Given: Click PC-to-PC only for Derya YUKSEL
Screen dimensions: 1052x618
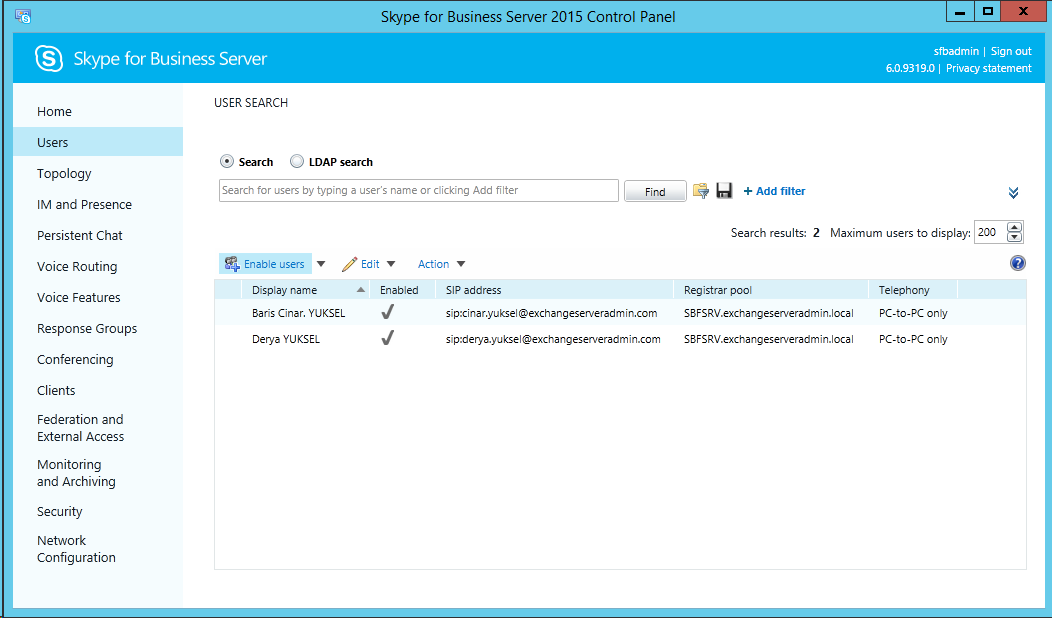Looking at the screenshot, I should coord(913,339).
